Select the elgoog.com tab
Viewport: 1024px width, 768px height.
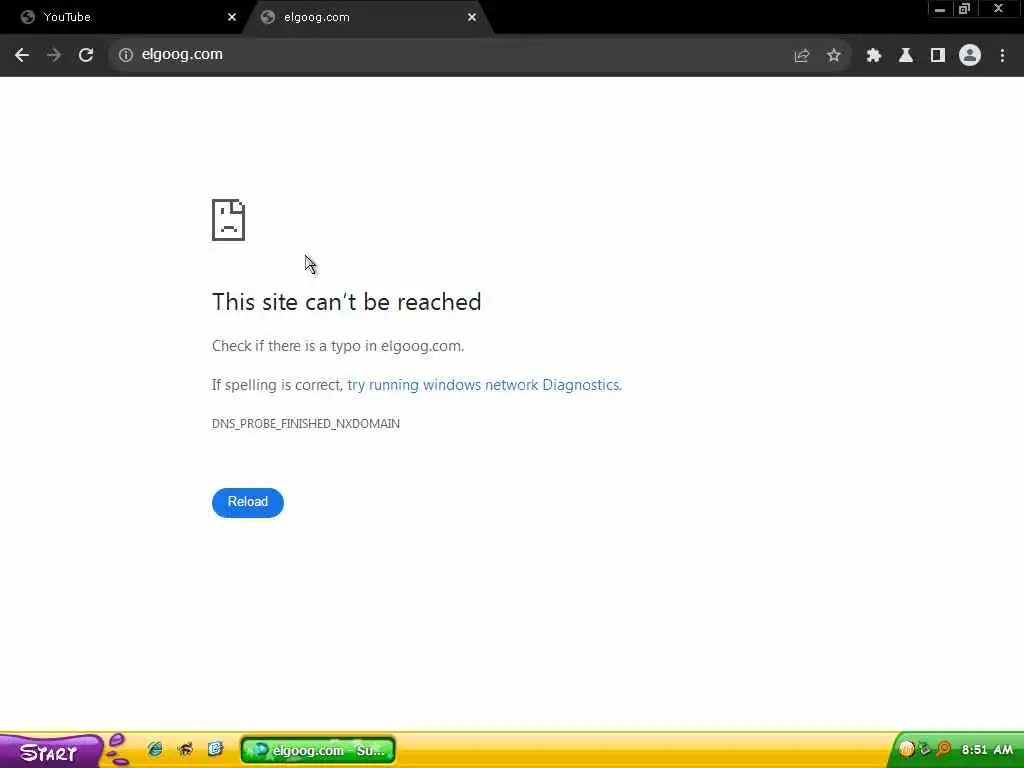click(367, 18)
